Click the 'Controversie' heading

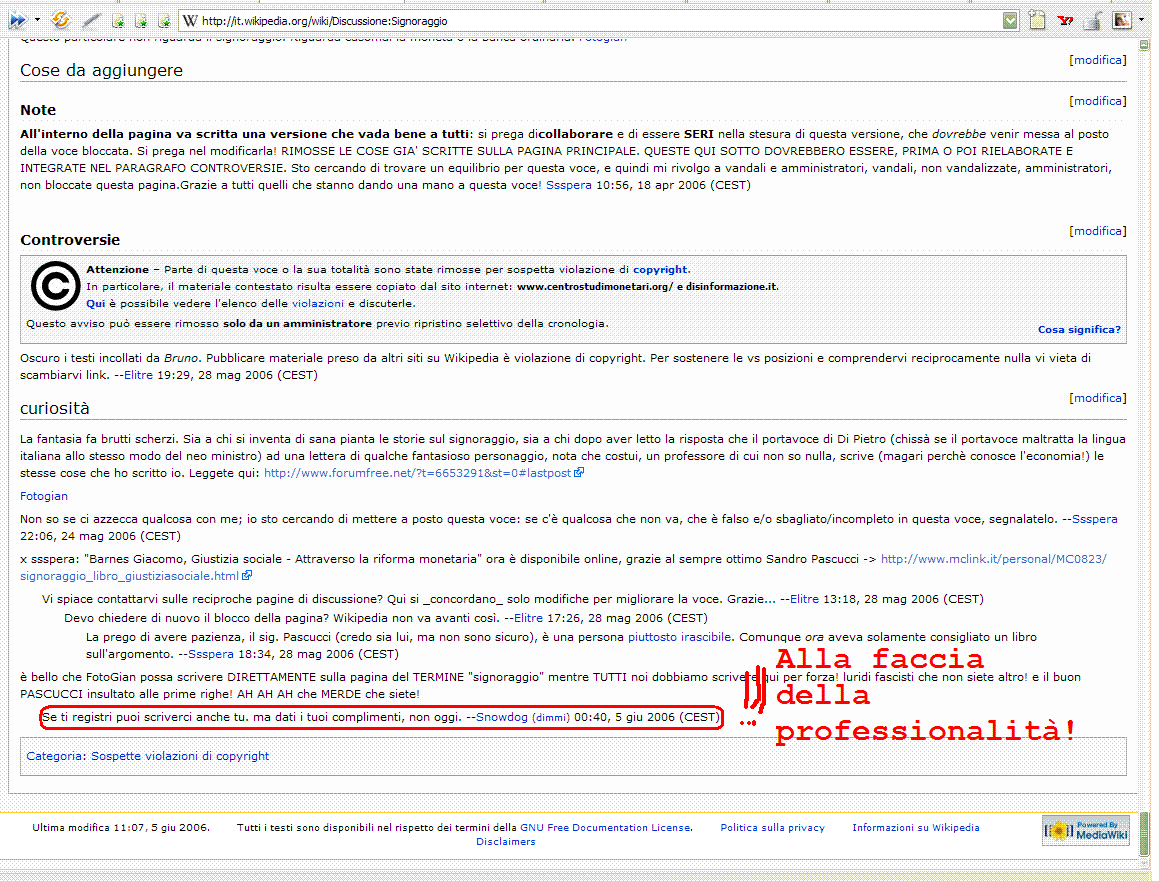tap(70, 240)
